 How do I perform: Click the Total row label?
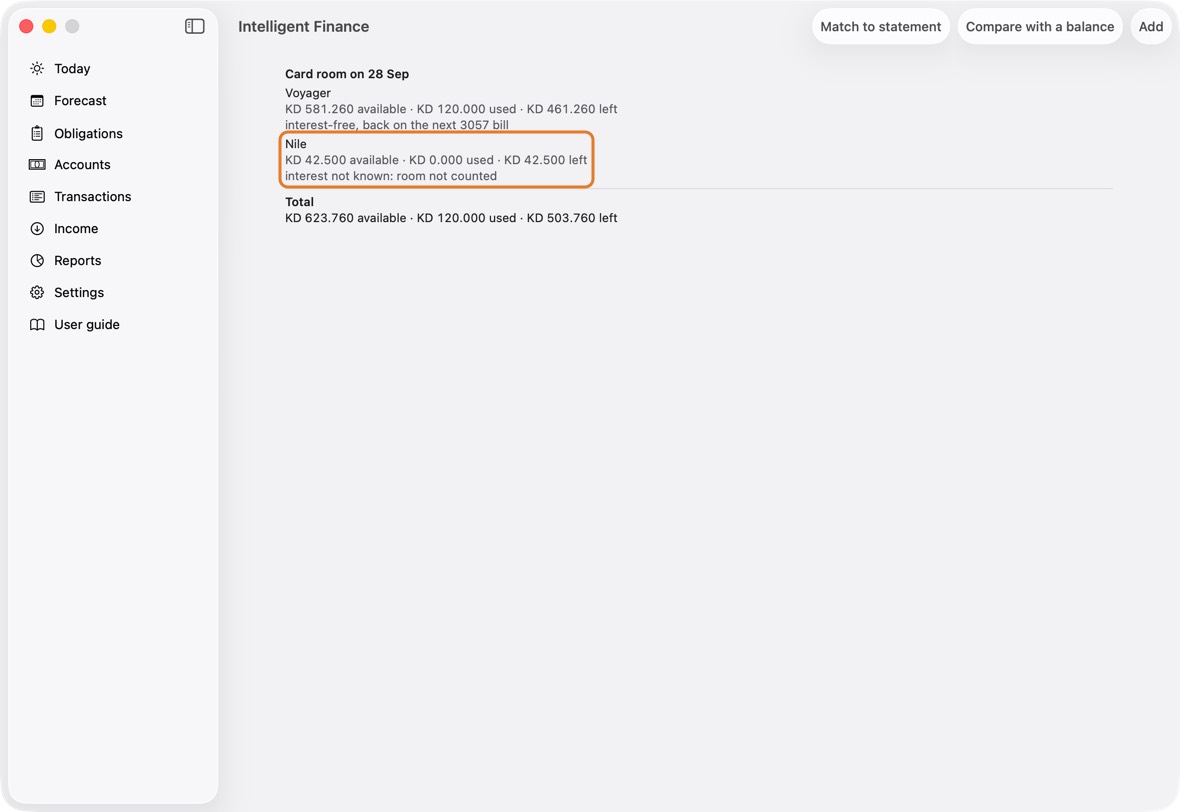pos(300,202)
